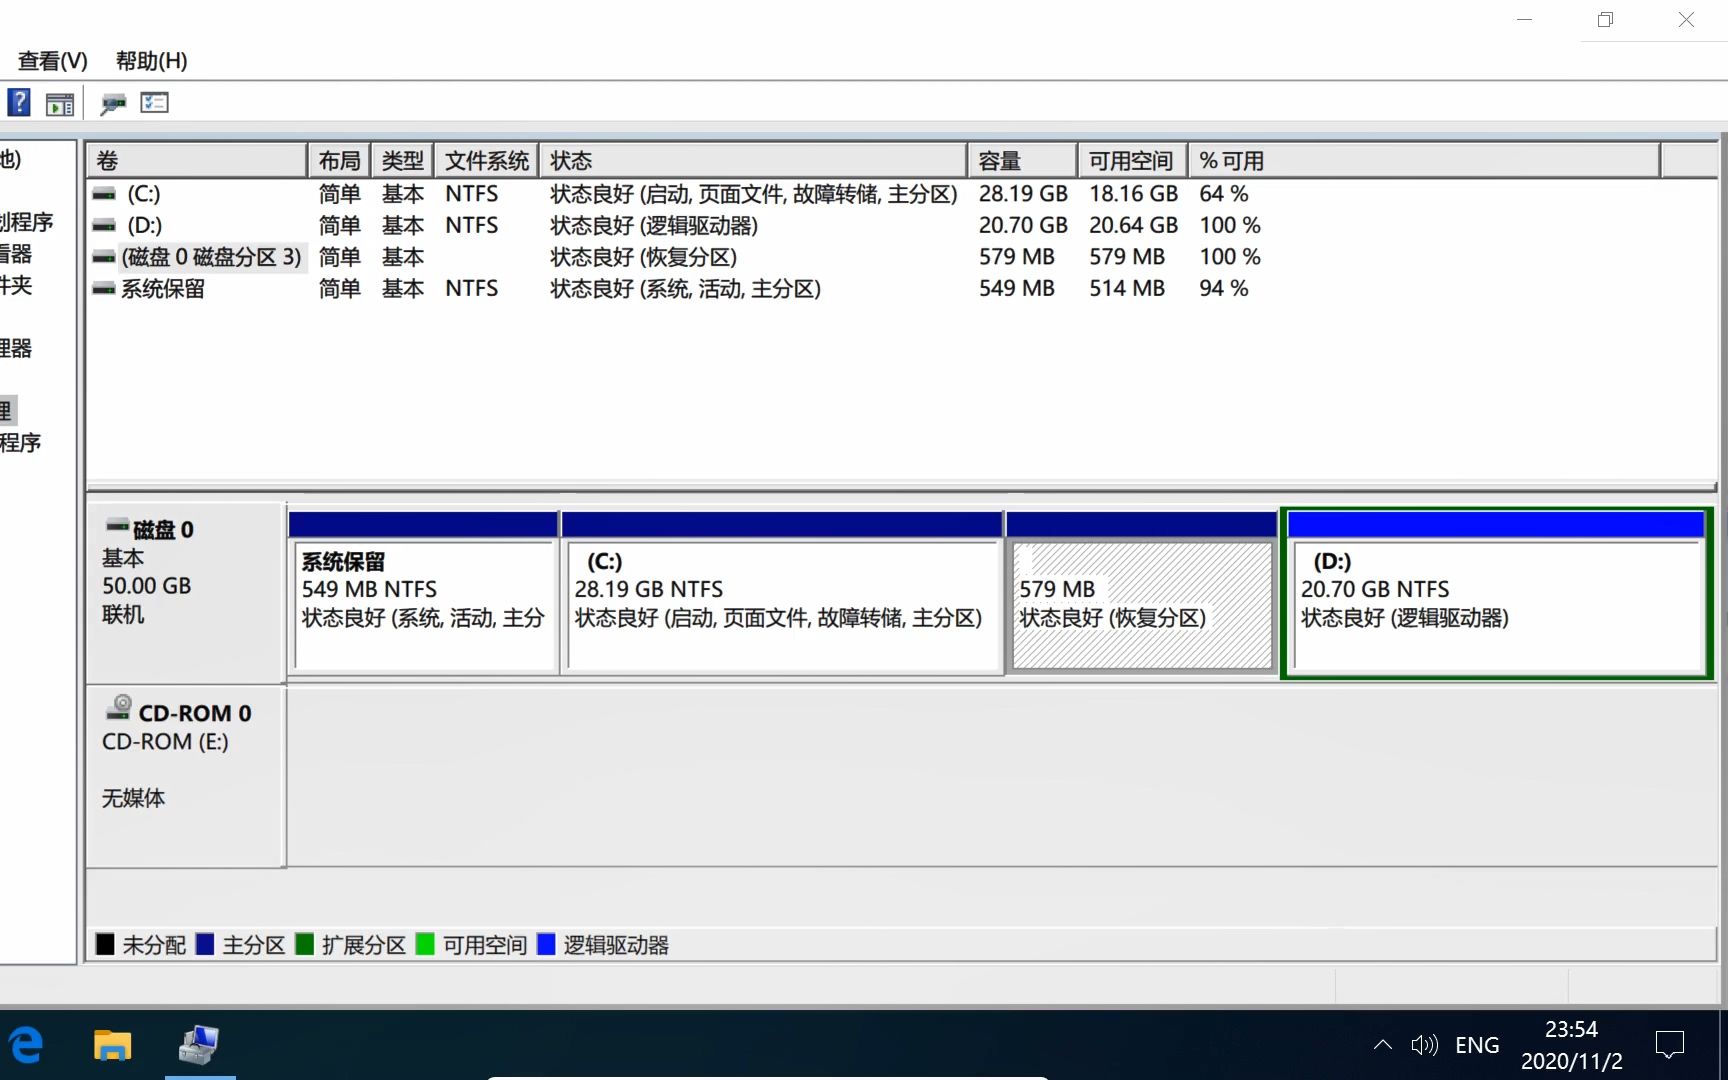The width and height of the screenshot is (1728, 1080).
Task: Click the 磁盘 0 disk icon
Action: tap(118, 525)
